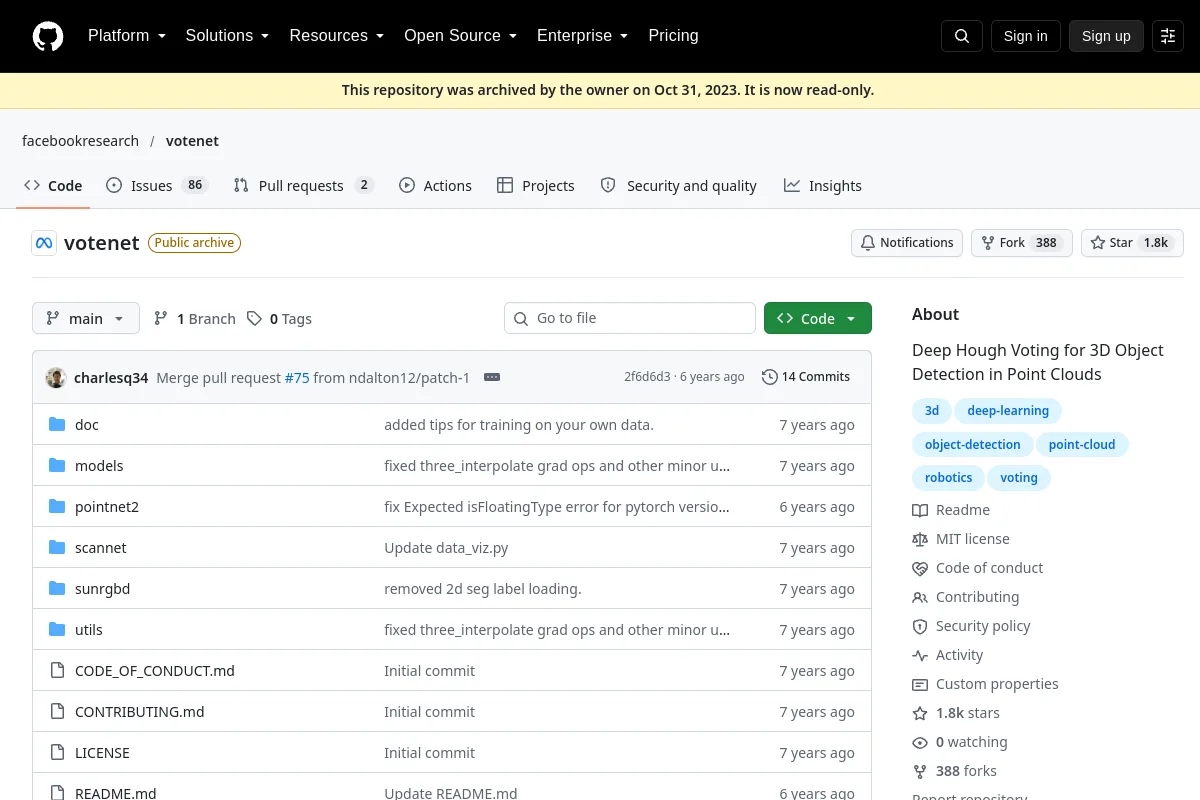Open the appearance settings icon button
The height and width of the screenshot is (800, 1200).
1168,36
